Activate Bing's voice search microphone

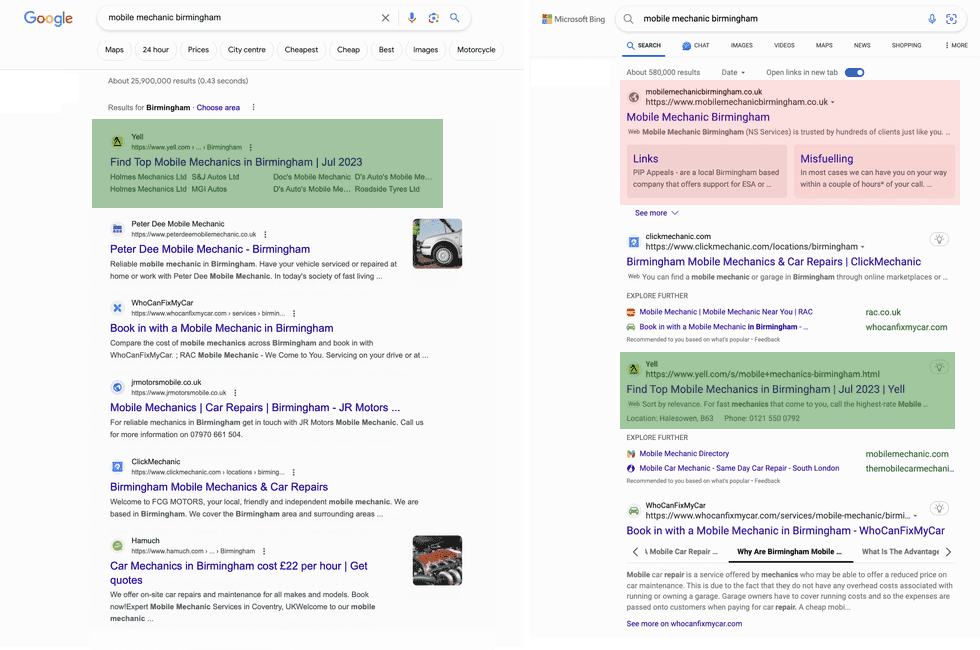[932, 18]
